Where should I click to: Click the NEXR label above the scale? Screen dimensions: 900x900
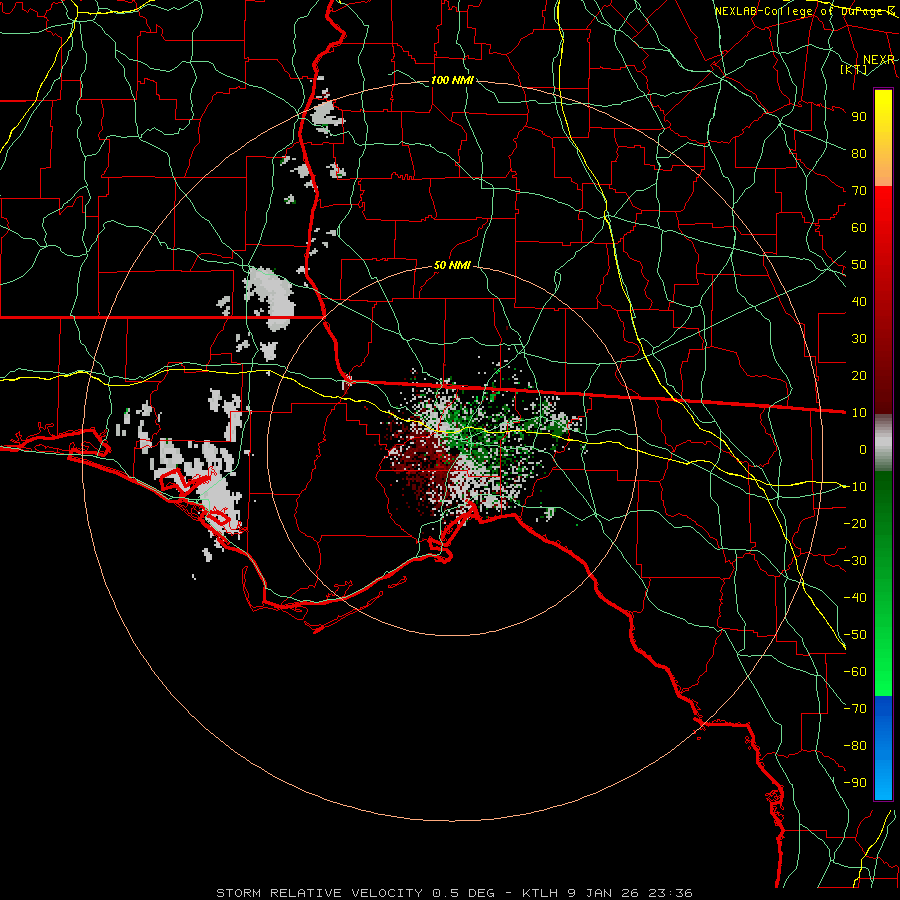[879, 60]
